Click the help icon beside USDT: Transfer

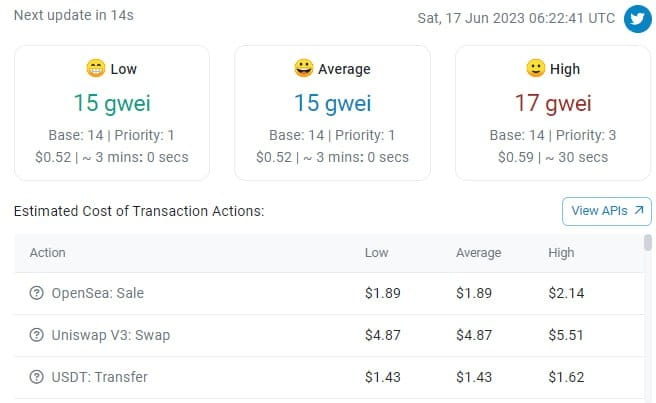pyautogui.click(x=36, y=377)
